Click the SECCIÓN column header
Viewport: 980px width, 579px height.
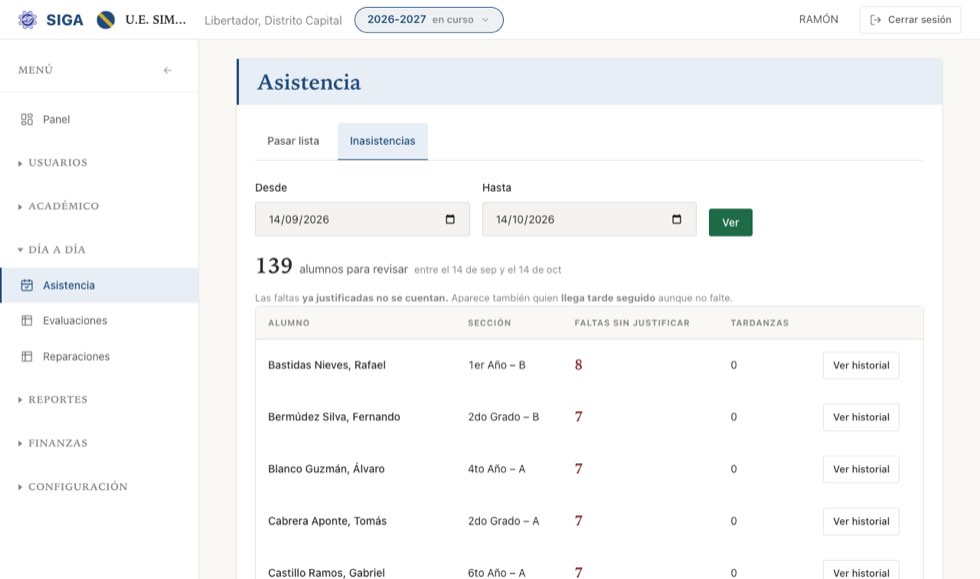click(x=489, y=323)
